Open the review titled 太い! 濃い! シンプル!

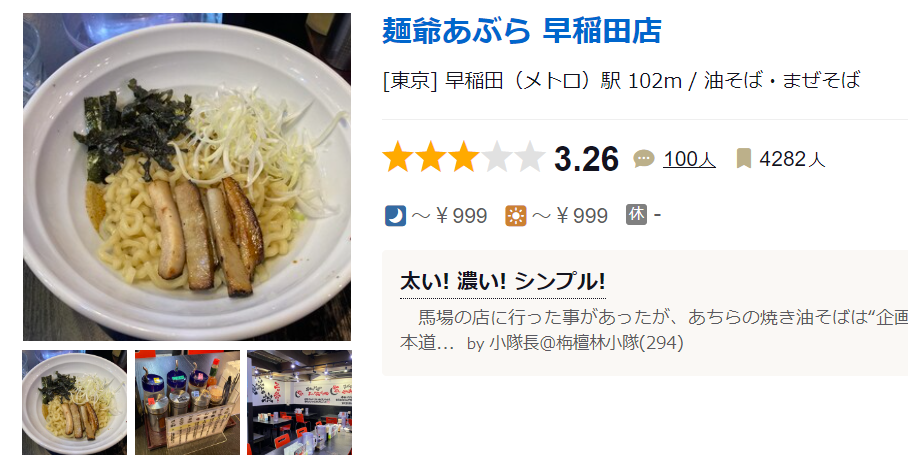(x=503, y=282)
